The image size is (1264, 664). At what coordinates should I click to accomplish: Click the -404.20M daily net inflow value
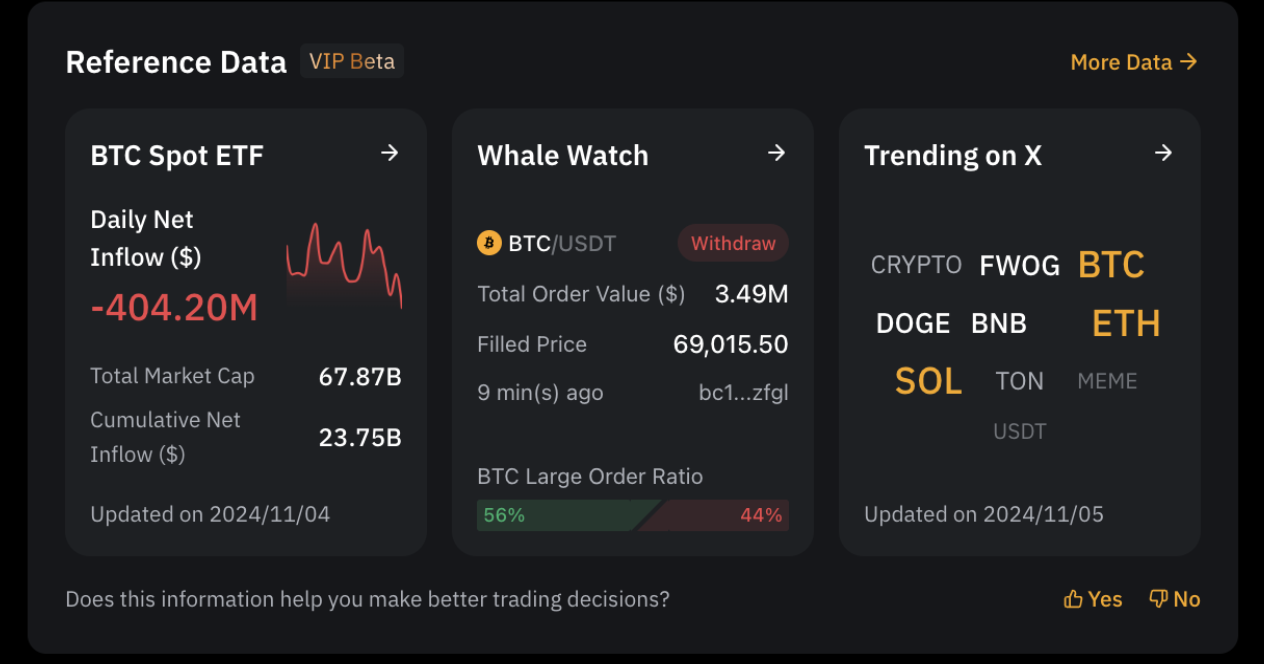[174, 308]
